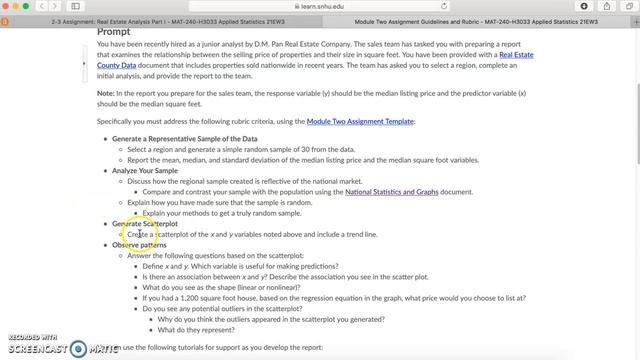Add a new tab with plus button
Viewport: 640px width, 360px height.
tap(636, 22)
